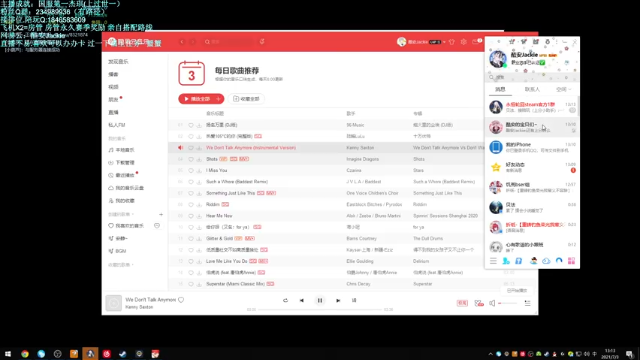Skip to the previous track
The image size is (640, 360).
(302, 300)
